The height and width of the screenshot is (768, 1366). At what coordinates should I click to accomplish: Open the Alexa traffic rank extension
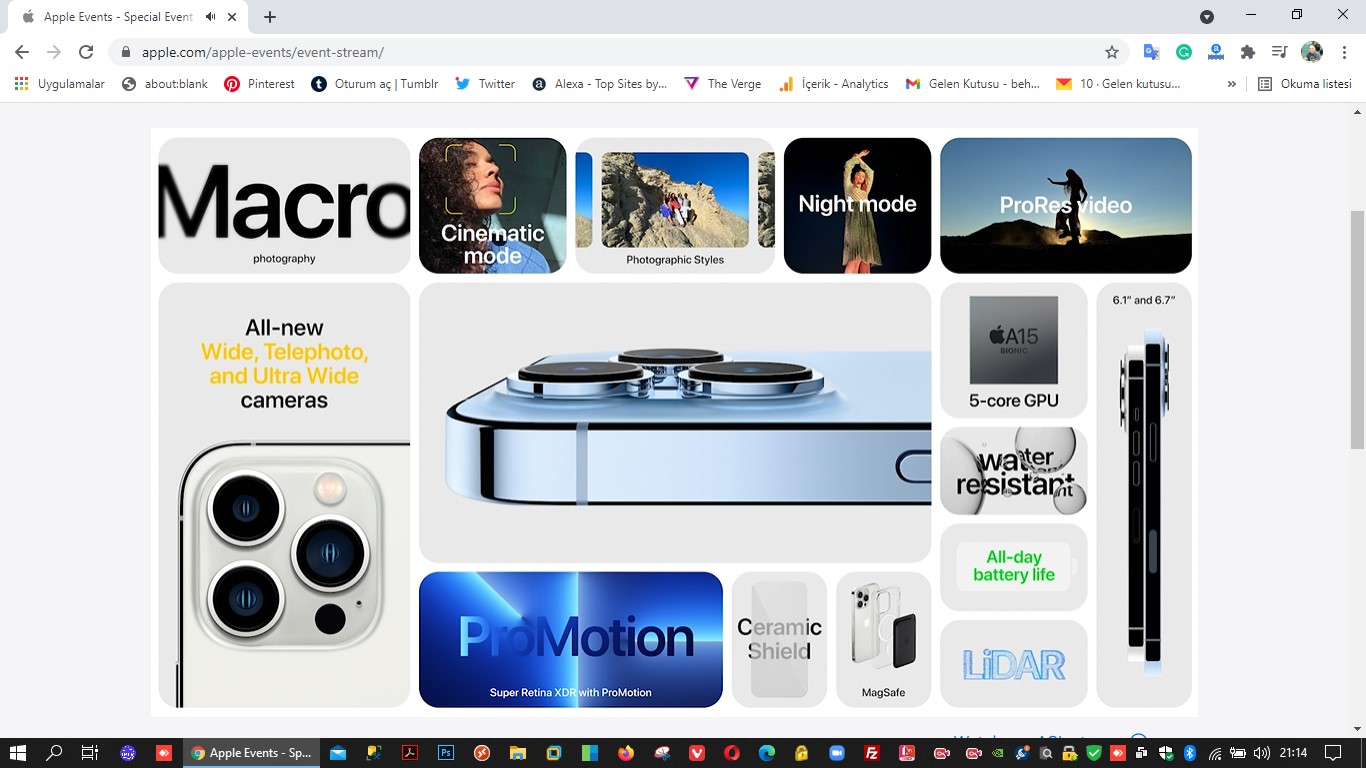pyautogui.click(x=1216, y=52)
